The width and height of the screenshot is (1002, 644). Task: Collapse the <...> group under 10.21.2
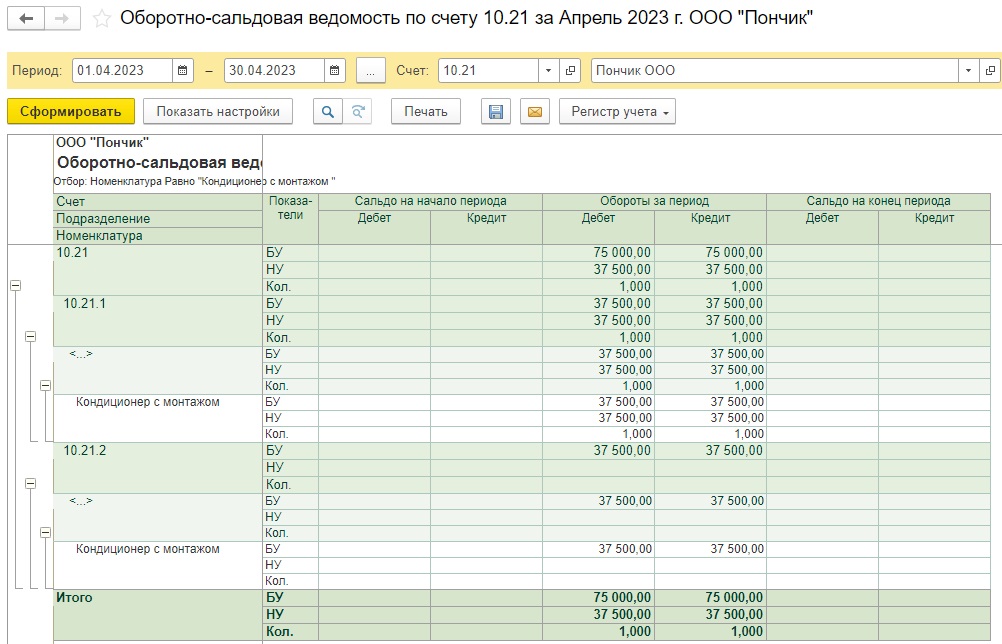click(45, 532)
